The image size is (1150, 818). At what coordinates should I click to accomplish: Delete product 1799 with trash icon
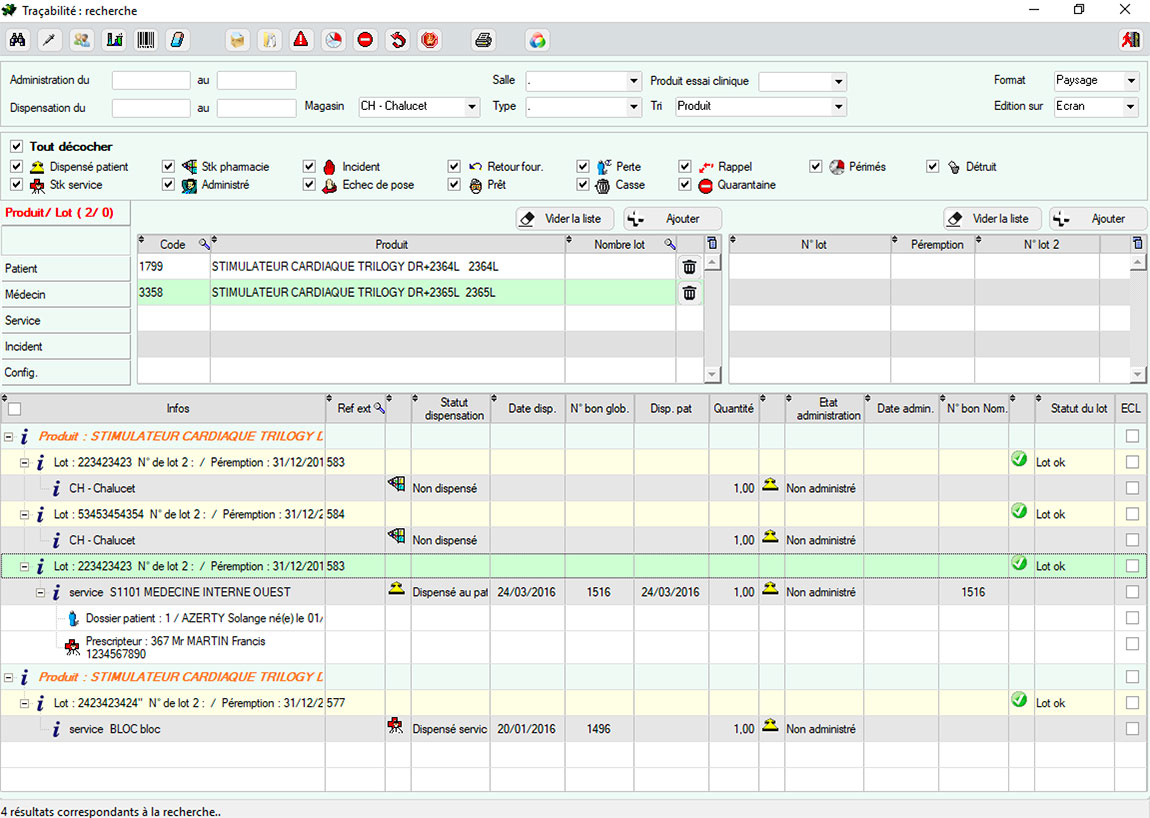point(689,267)
